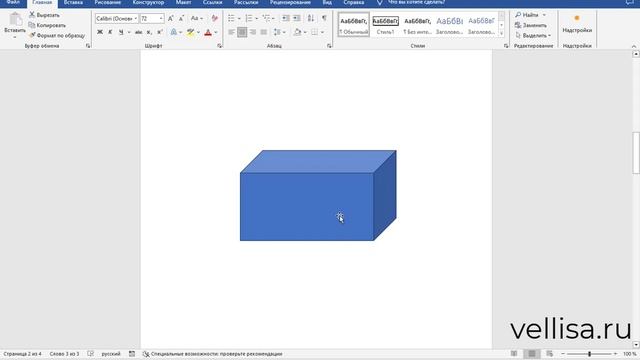
Task: Switch to the Design (Конструктор) tab
Action: [149, 2]
